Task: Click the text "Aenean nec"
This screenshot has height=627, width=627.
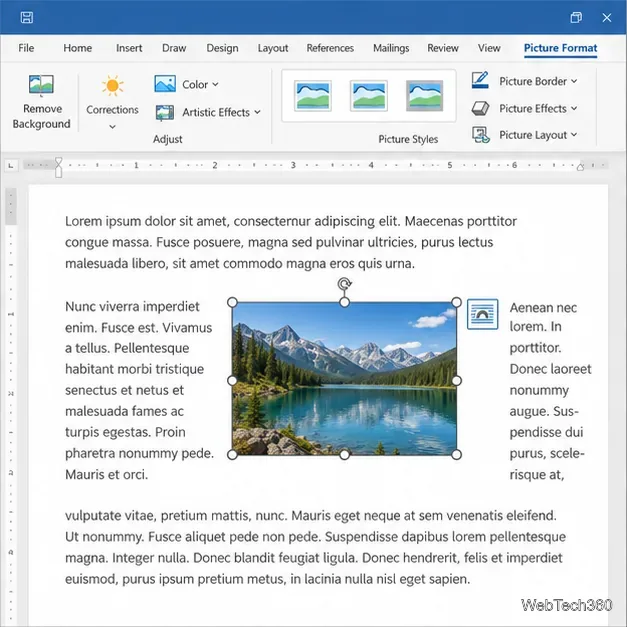Action: [x=543, y=308]
